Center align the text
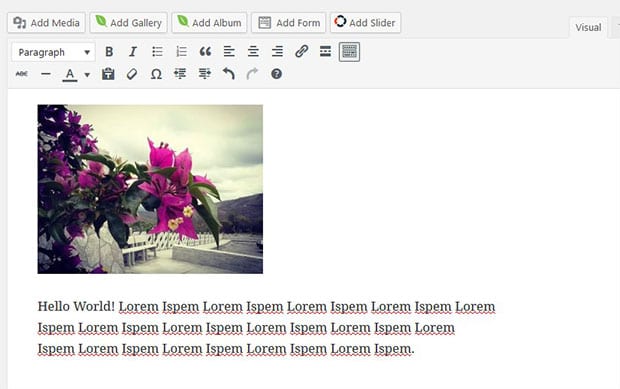The width and height of the screenshot is (620, 389). pos(253,52)
